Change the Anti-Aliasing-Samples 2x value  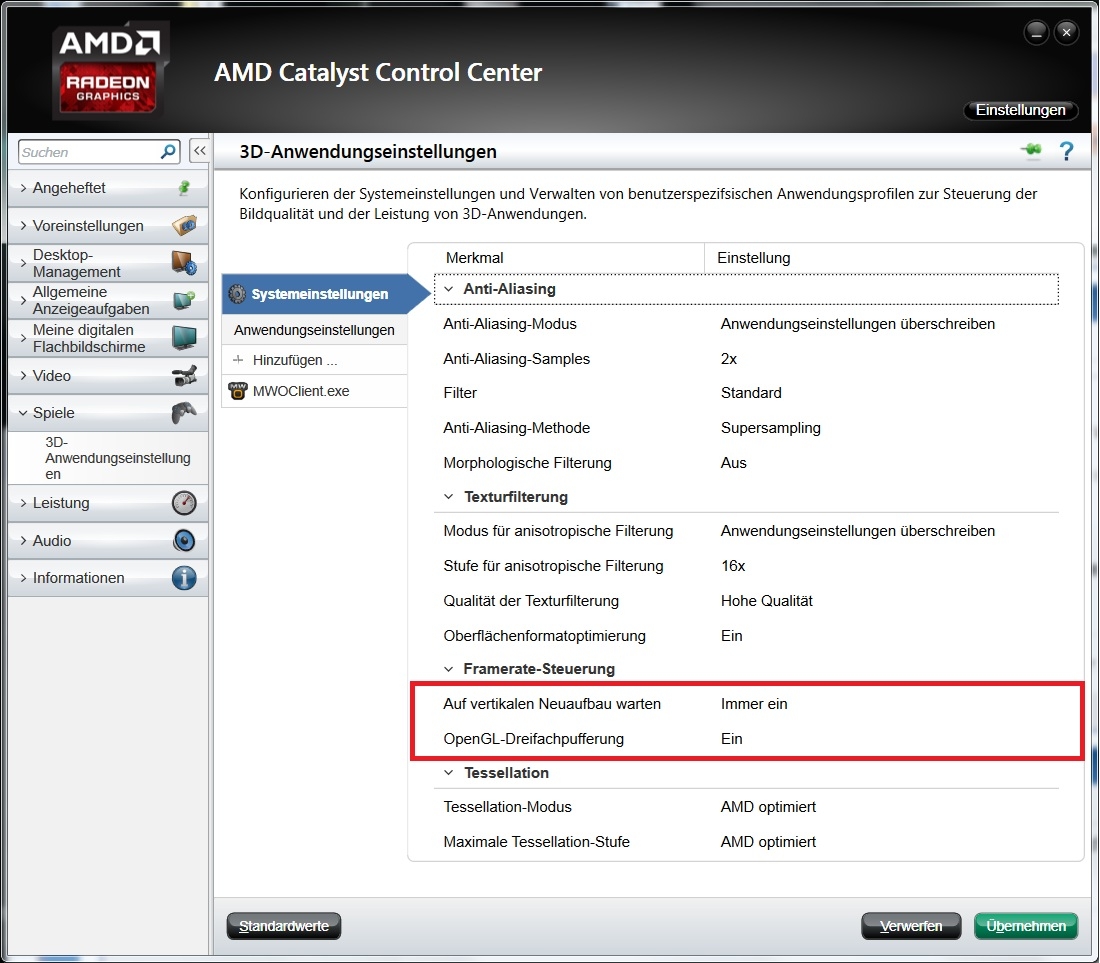(729, 358)
